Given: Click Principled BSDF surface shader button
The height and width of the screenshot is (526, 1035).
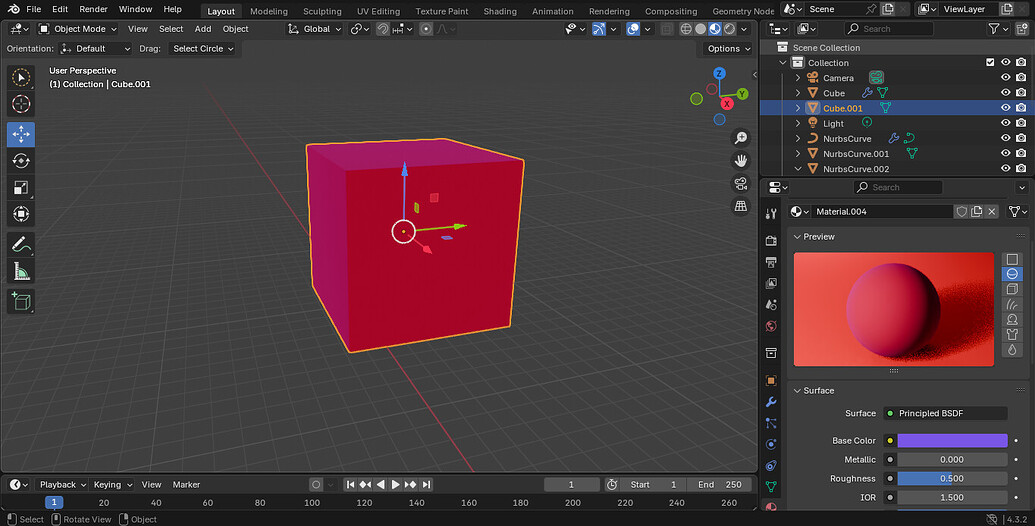Looking at the screenshot, I should click(945, 413).
